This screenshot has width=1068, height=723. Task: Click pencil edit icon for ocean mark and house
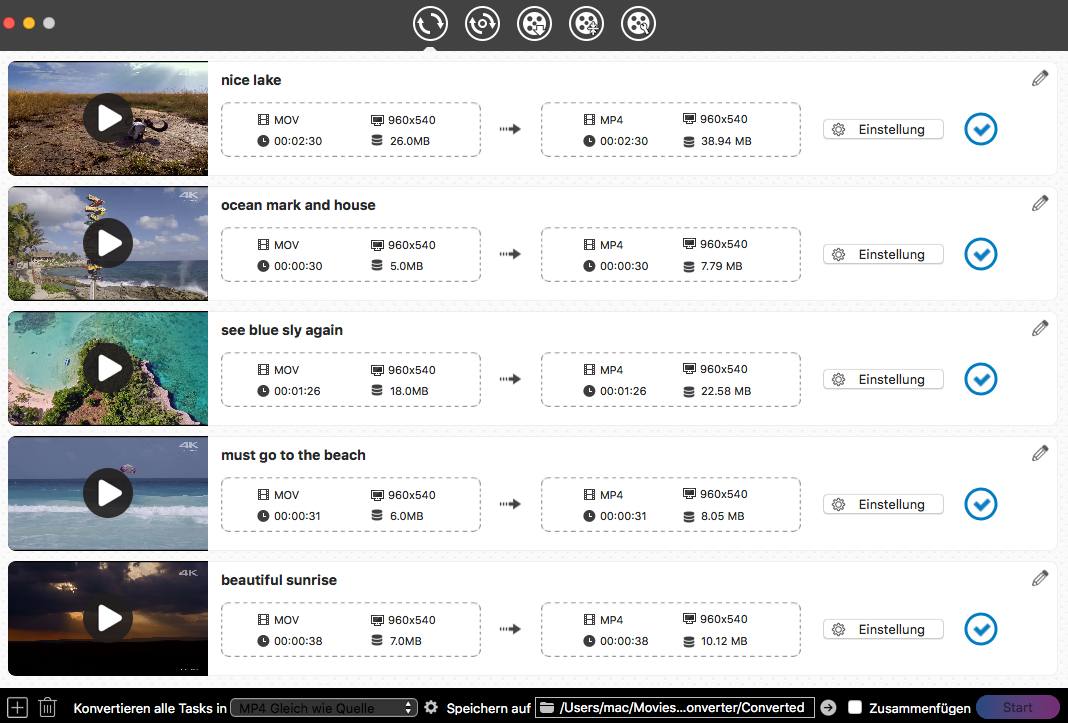pos(1040,203)
